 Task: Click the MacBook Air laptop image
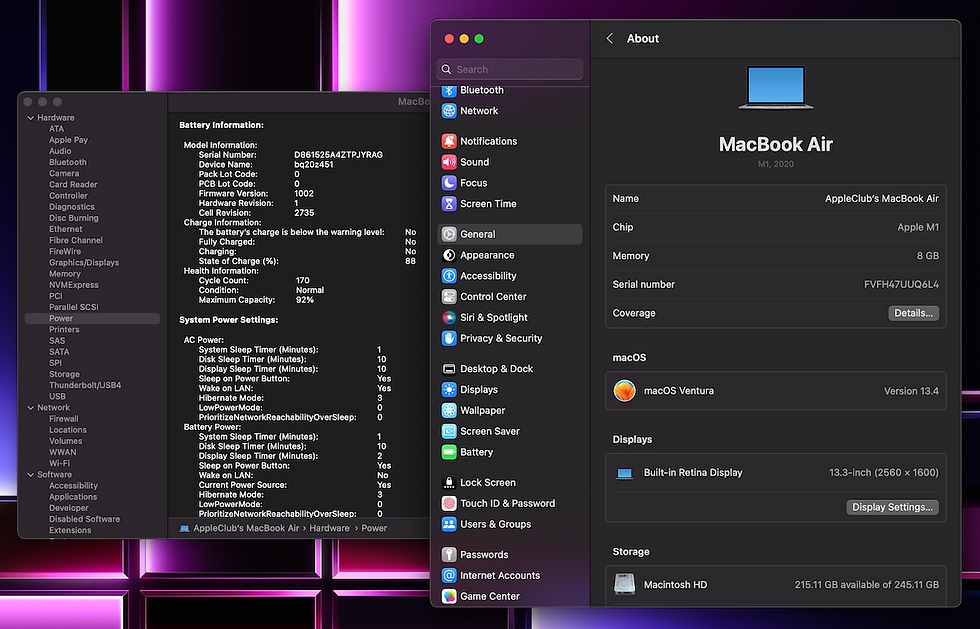tap(776, 88)
